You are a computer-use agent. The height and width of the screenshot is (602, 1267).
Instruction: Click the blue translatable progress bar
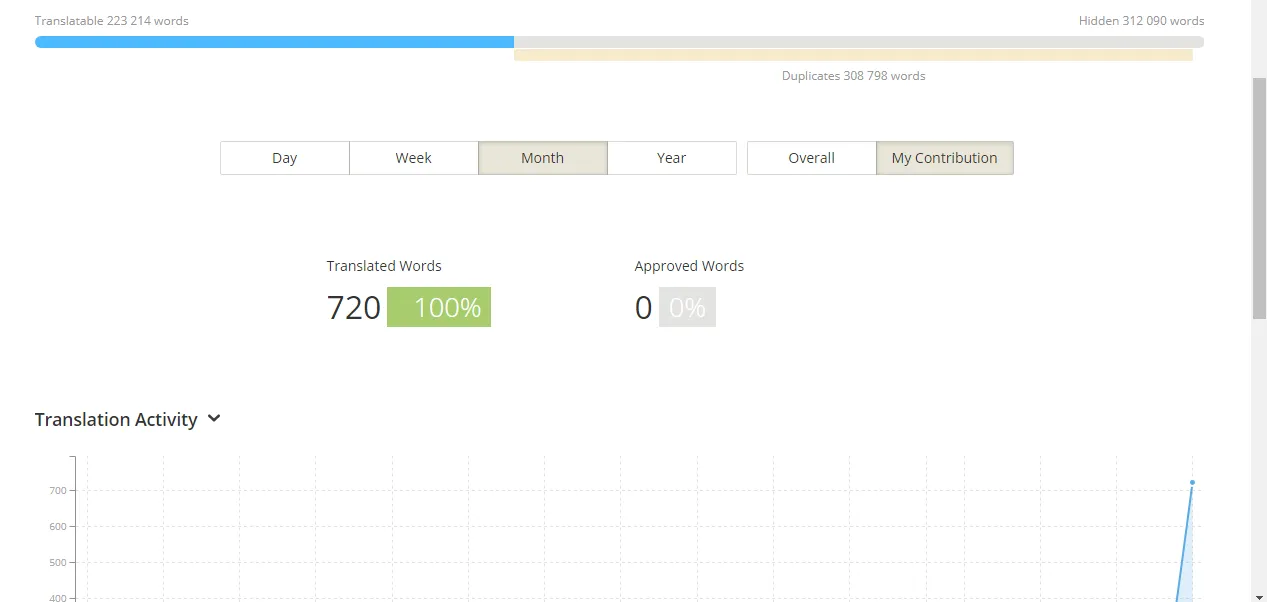[x=274, y=42]
